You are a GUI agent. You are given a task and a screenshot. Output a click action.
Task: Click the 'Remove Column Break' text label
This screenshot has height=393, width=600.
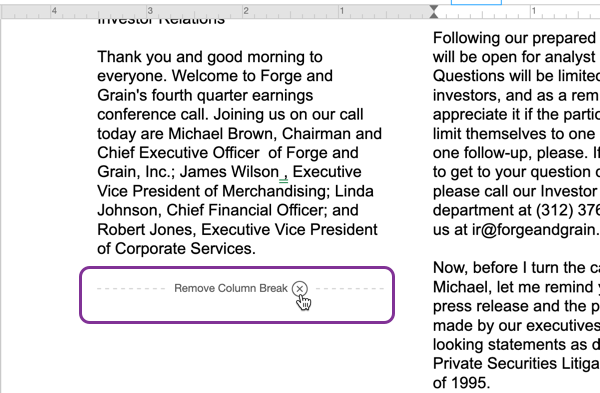click(231, 288)
